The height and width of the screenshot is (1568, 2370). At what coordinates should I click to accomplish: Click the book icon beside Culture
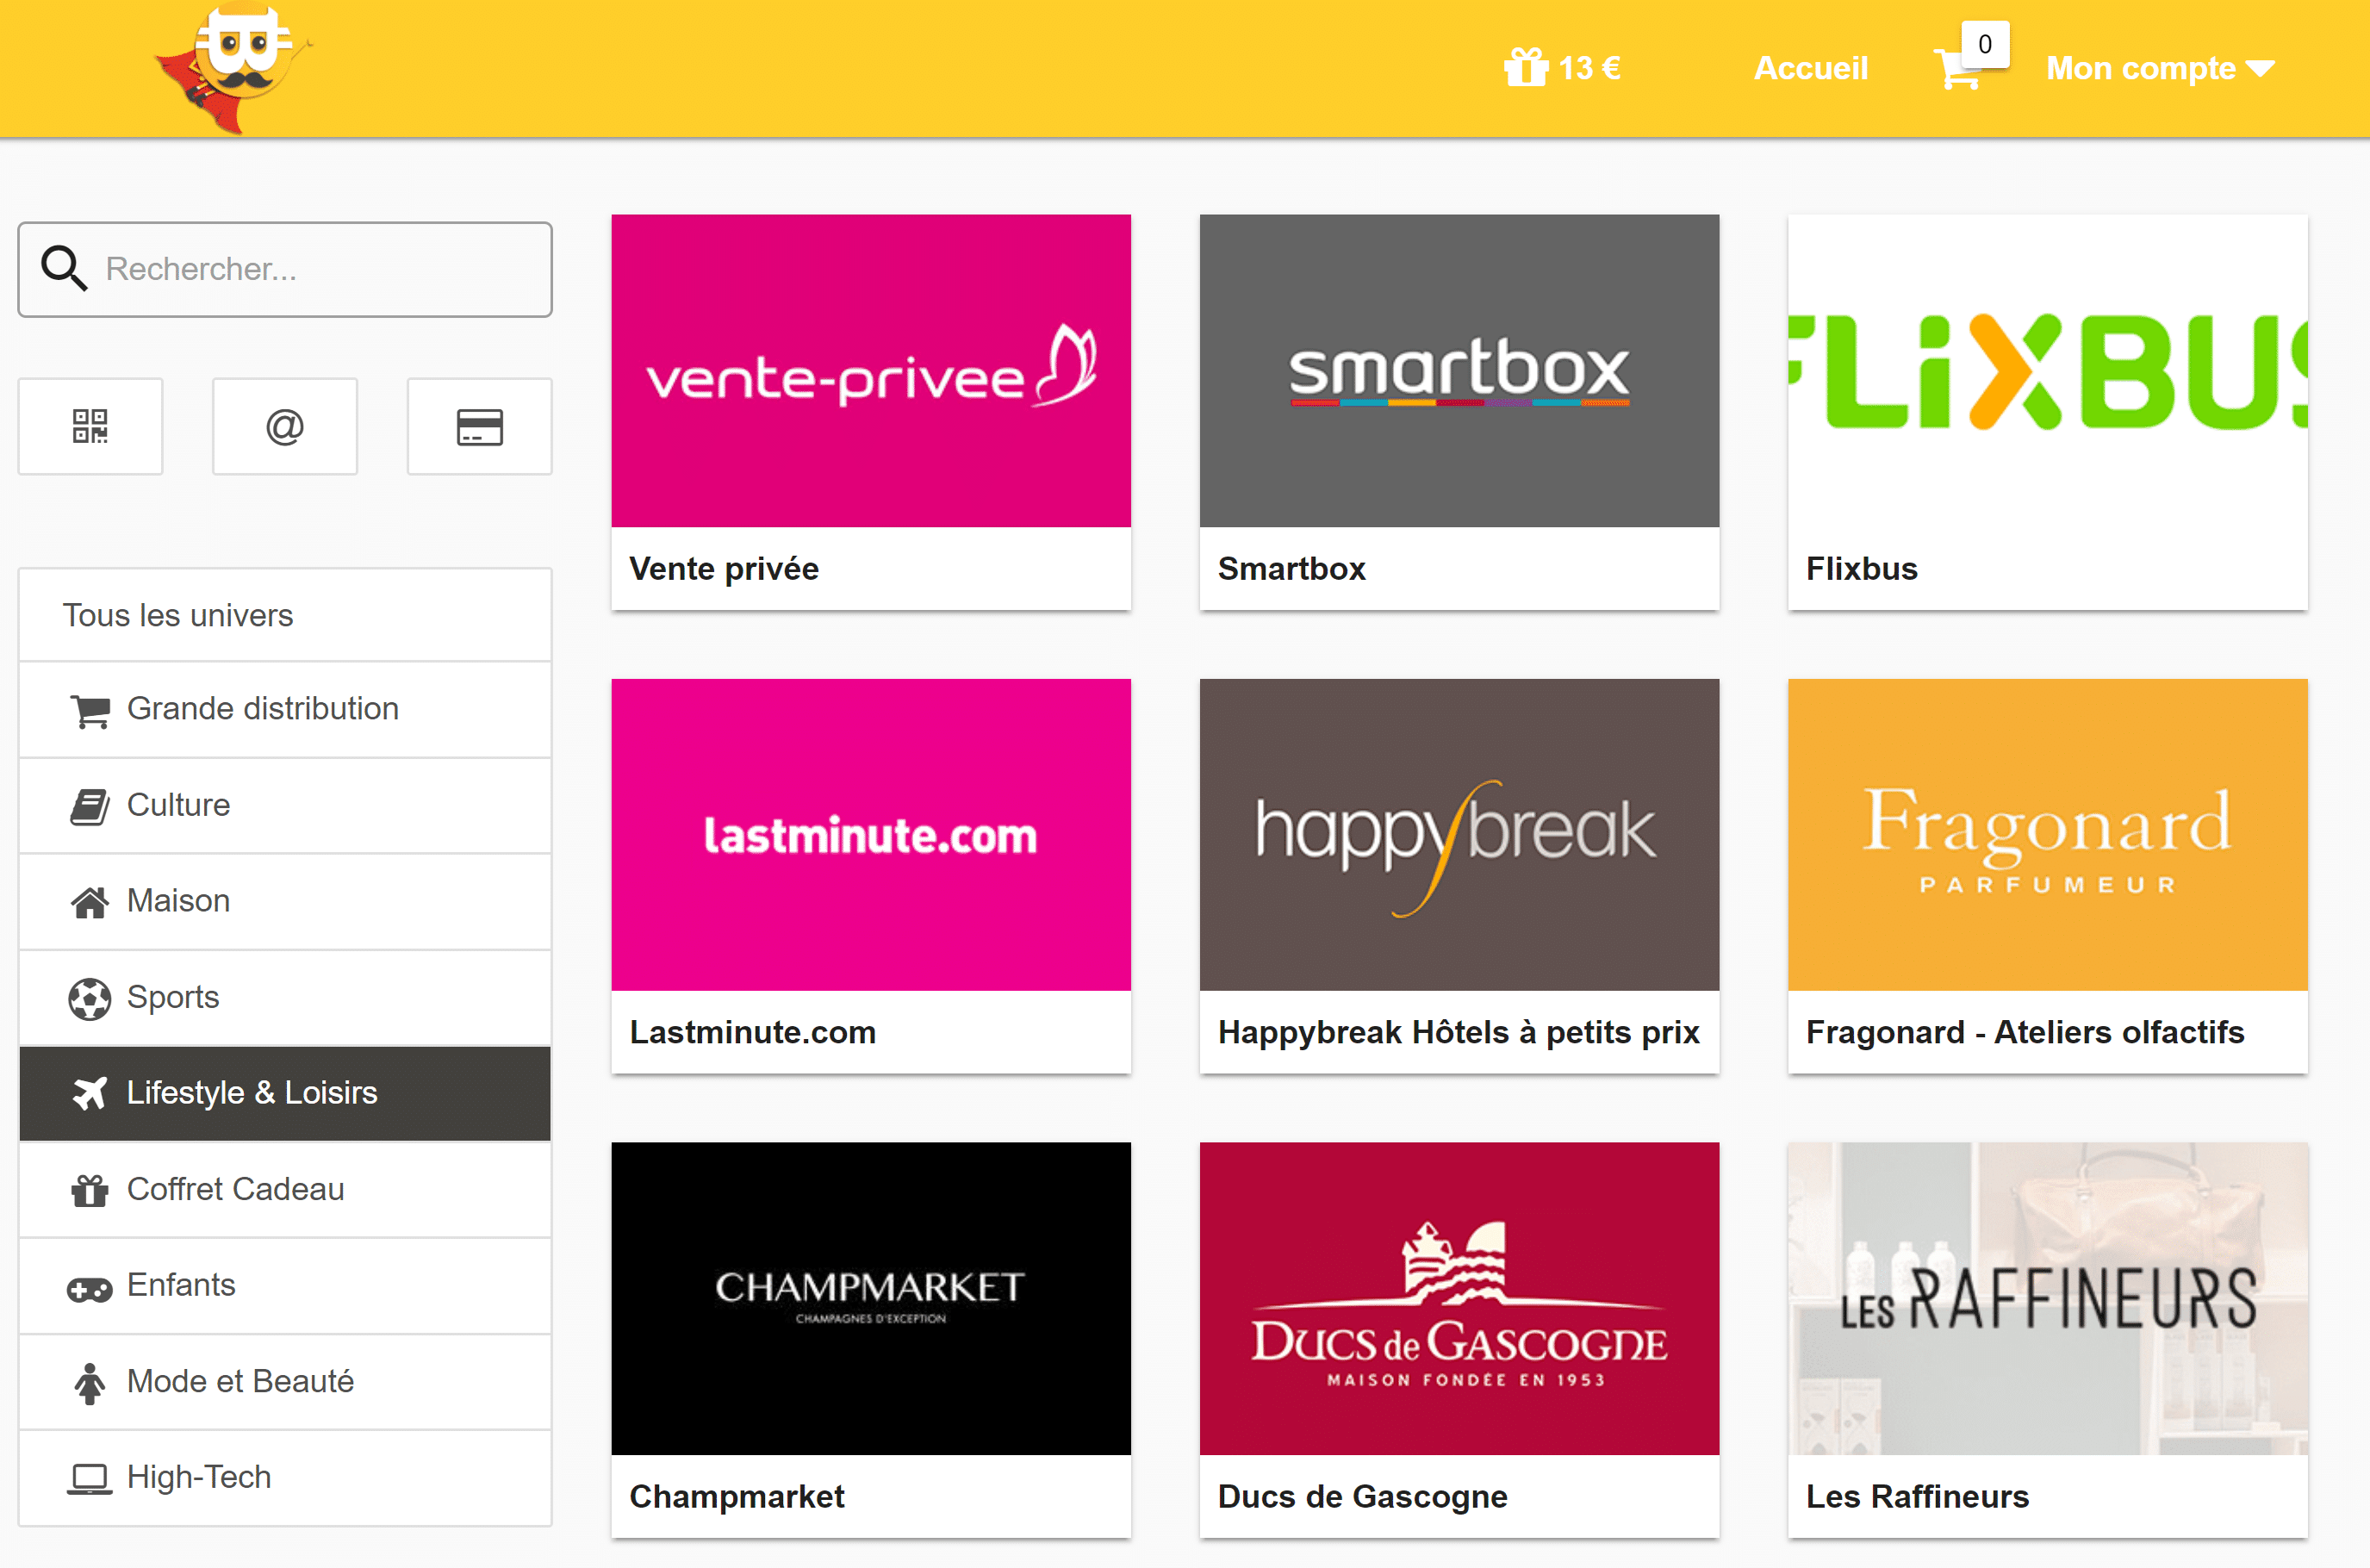pyautogui.click(x=90, y=806)
